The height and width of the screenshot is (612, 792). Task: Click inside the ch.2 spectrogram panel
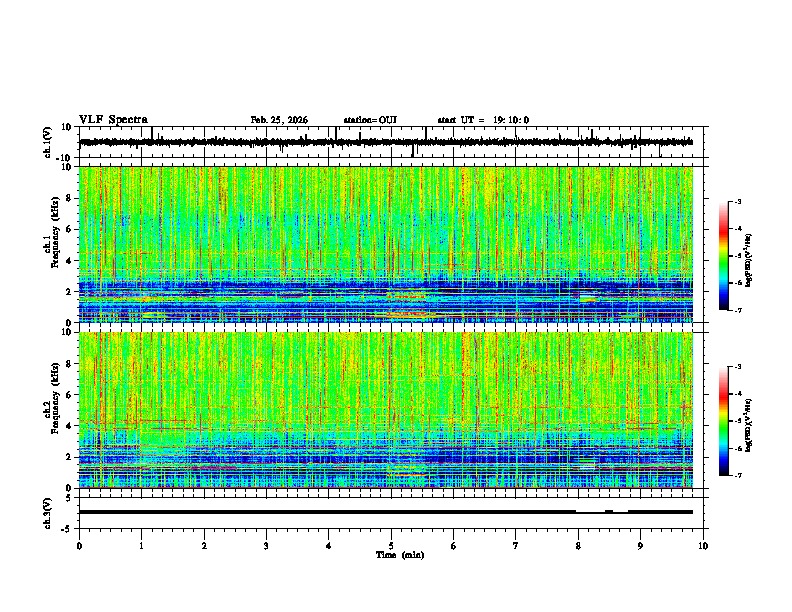coord(386,410)
